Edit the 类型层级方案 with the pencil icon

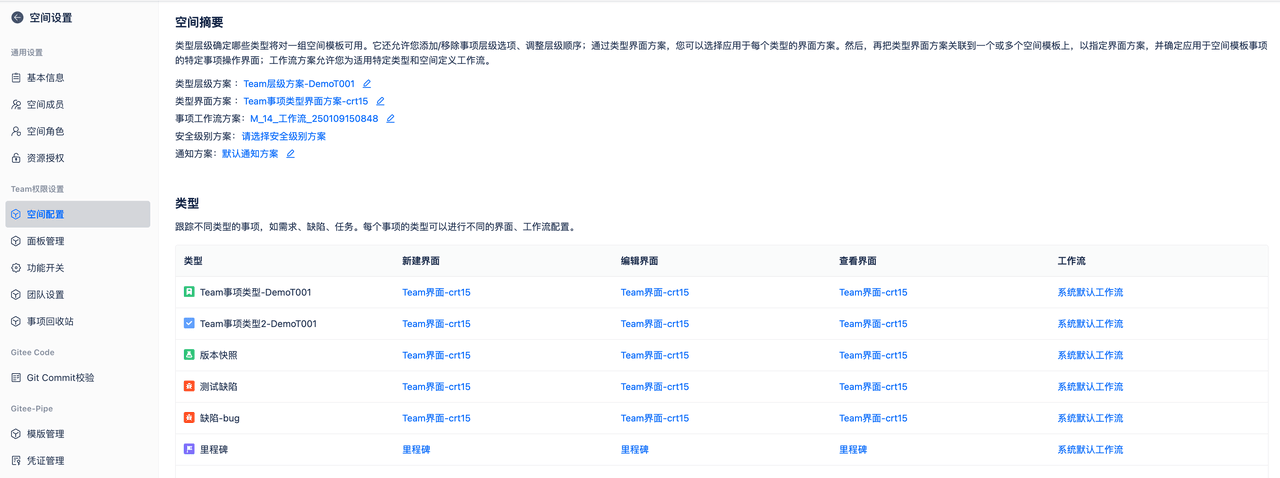point(367,84)
